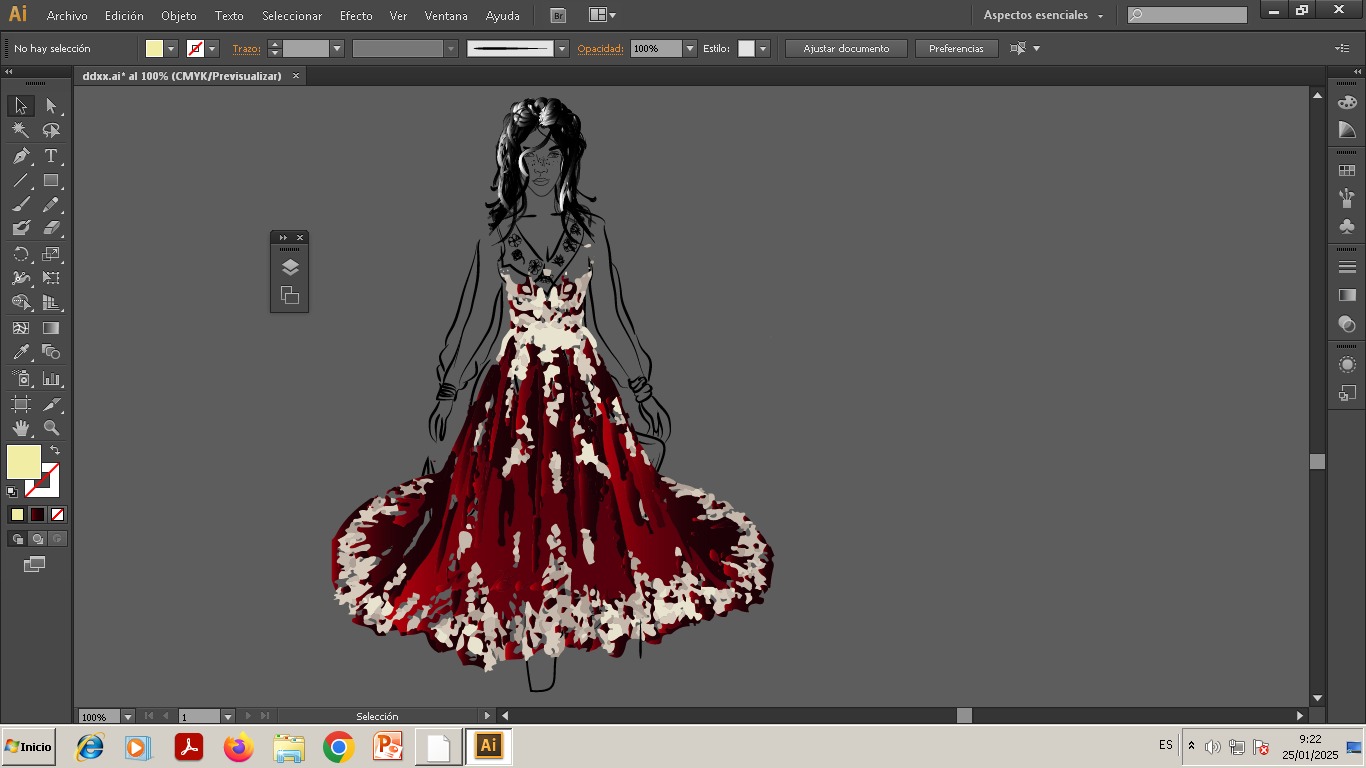Open the Transparency panel
1366x768 pixels.
[1347, 323]
